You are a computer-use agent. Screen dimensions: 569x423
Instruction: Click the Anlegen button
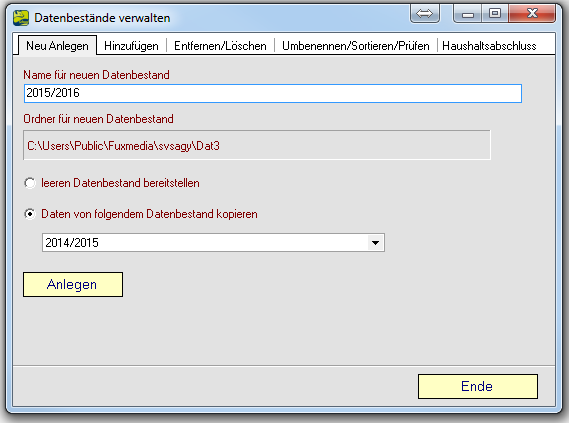(x=73, y=284)
